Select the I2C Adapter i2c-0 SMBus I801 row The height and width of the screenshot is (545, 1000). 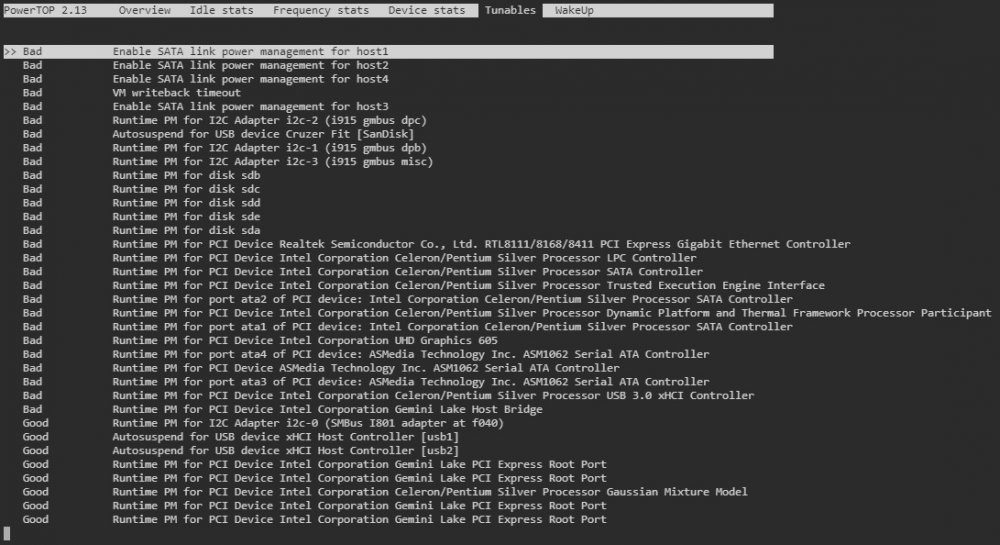(x=263, y=423)
